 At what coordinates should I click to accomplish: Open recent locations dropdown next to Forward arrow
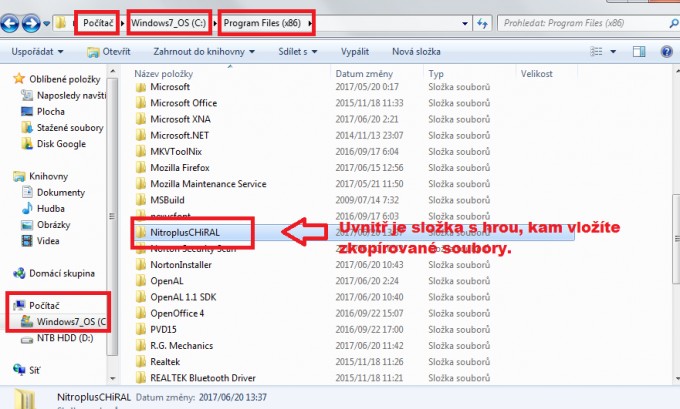(x=46, y=23)
